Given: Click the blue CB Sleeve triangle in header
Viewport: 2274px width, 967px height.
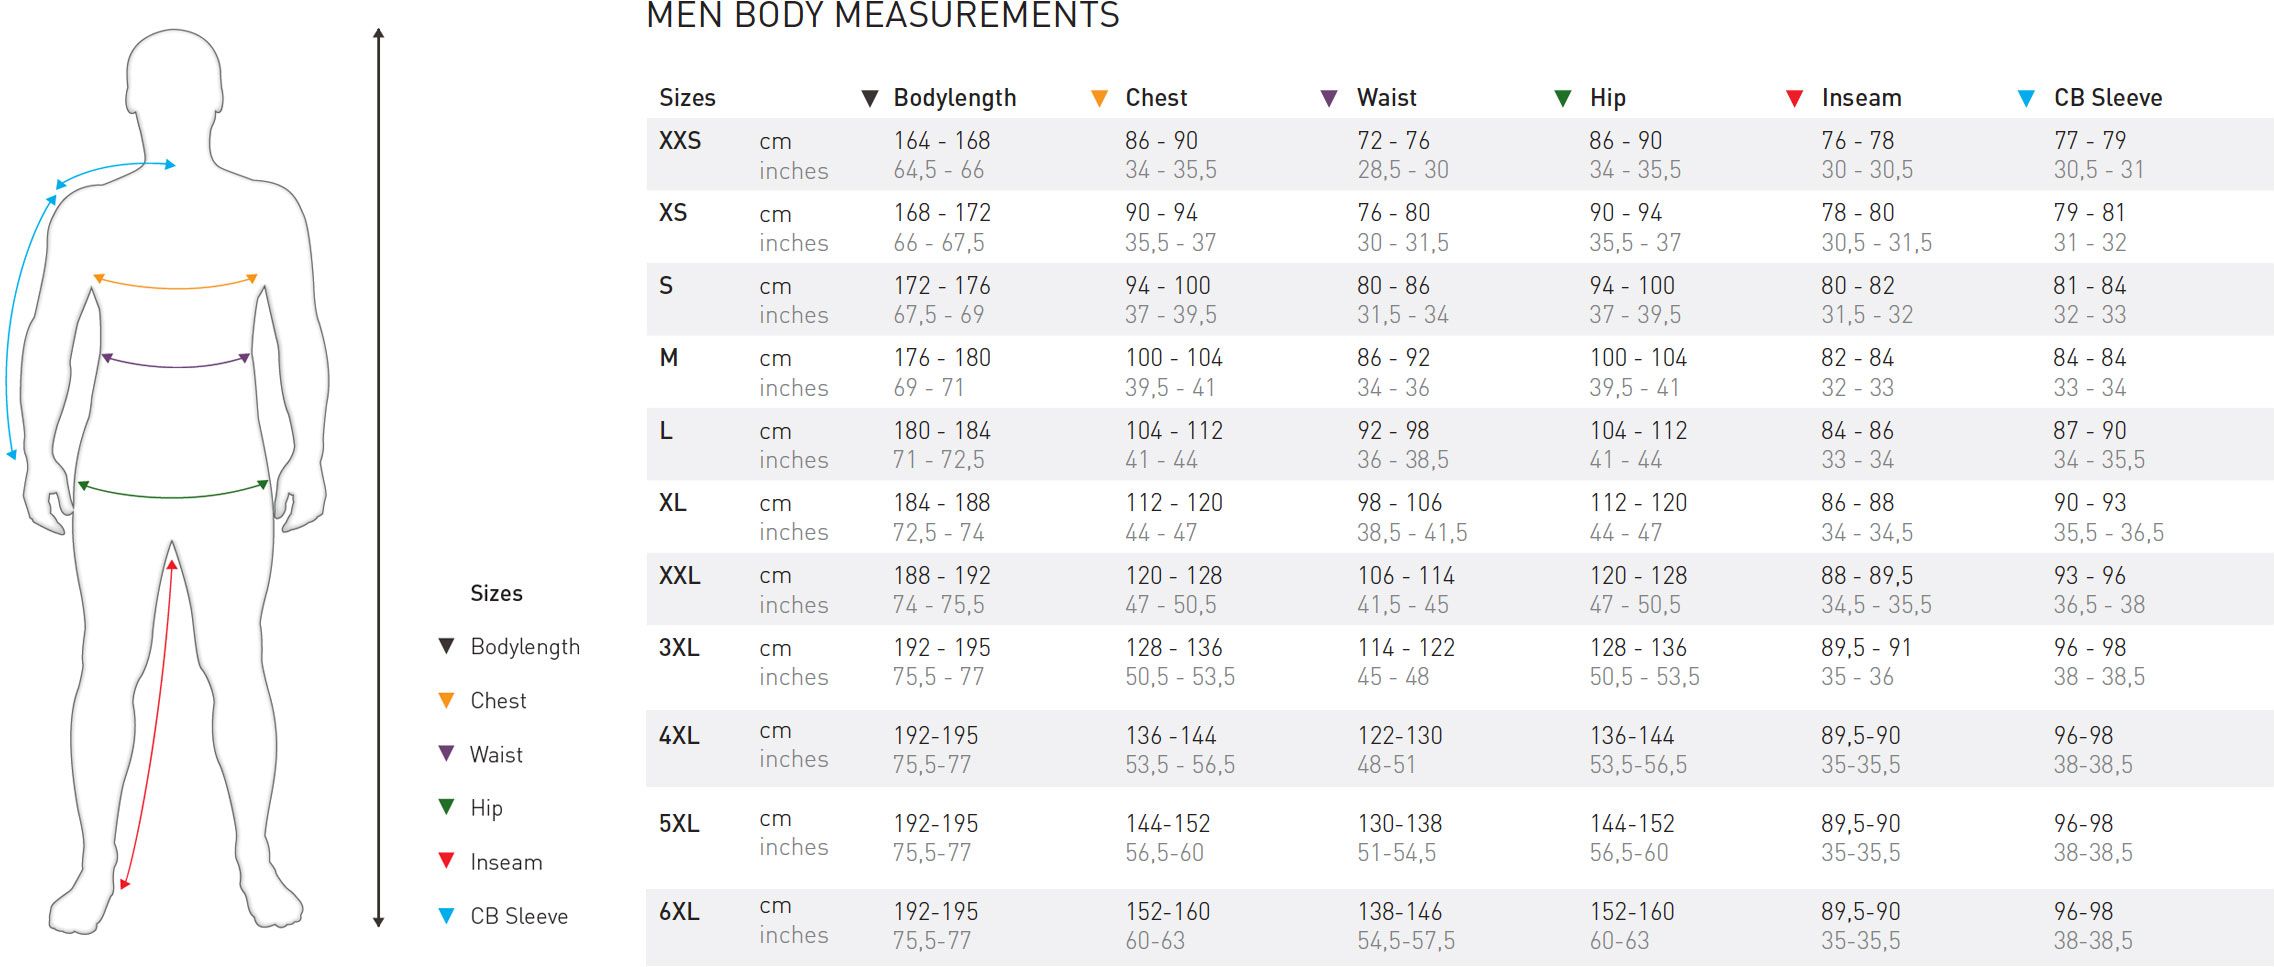Looking at the screenshot, I should (x=2026, y=98).
